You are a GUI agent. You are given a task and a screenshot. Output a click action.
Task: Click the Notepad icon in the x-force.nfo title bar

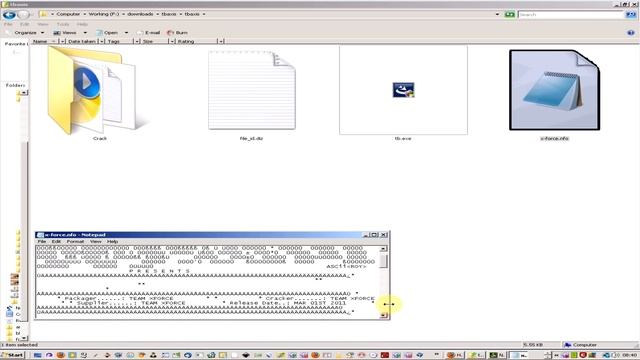click(x=40, y=235)
